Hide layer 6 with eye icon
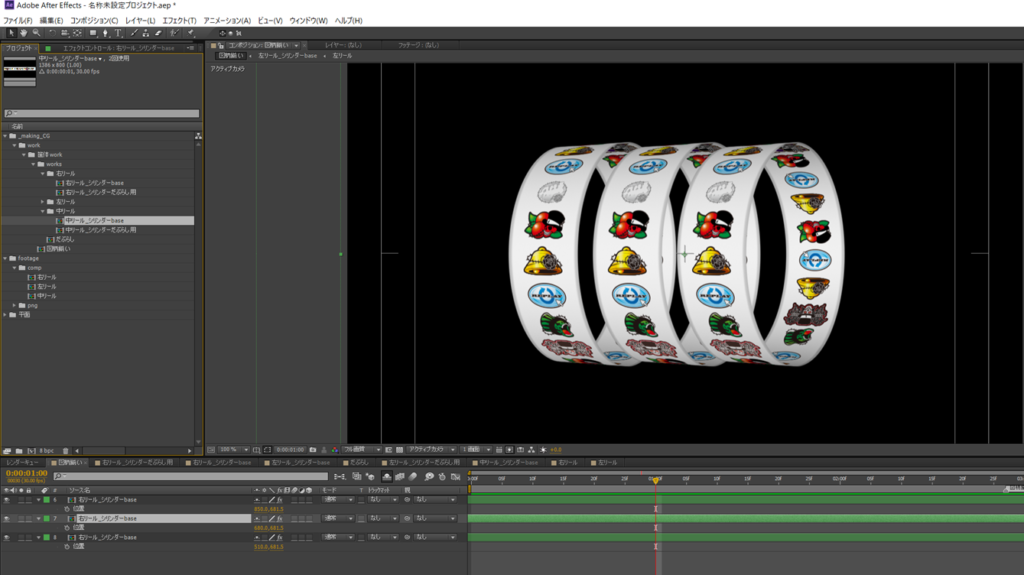The width and height of the screenshot is (1024, 575). point(7,500)
